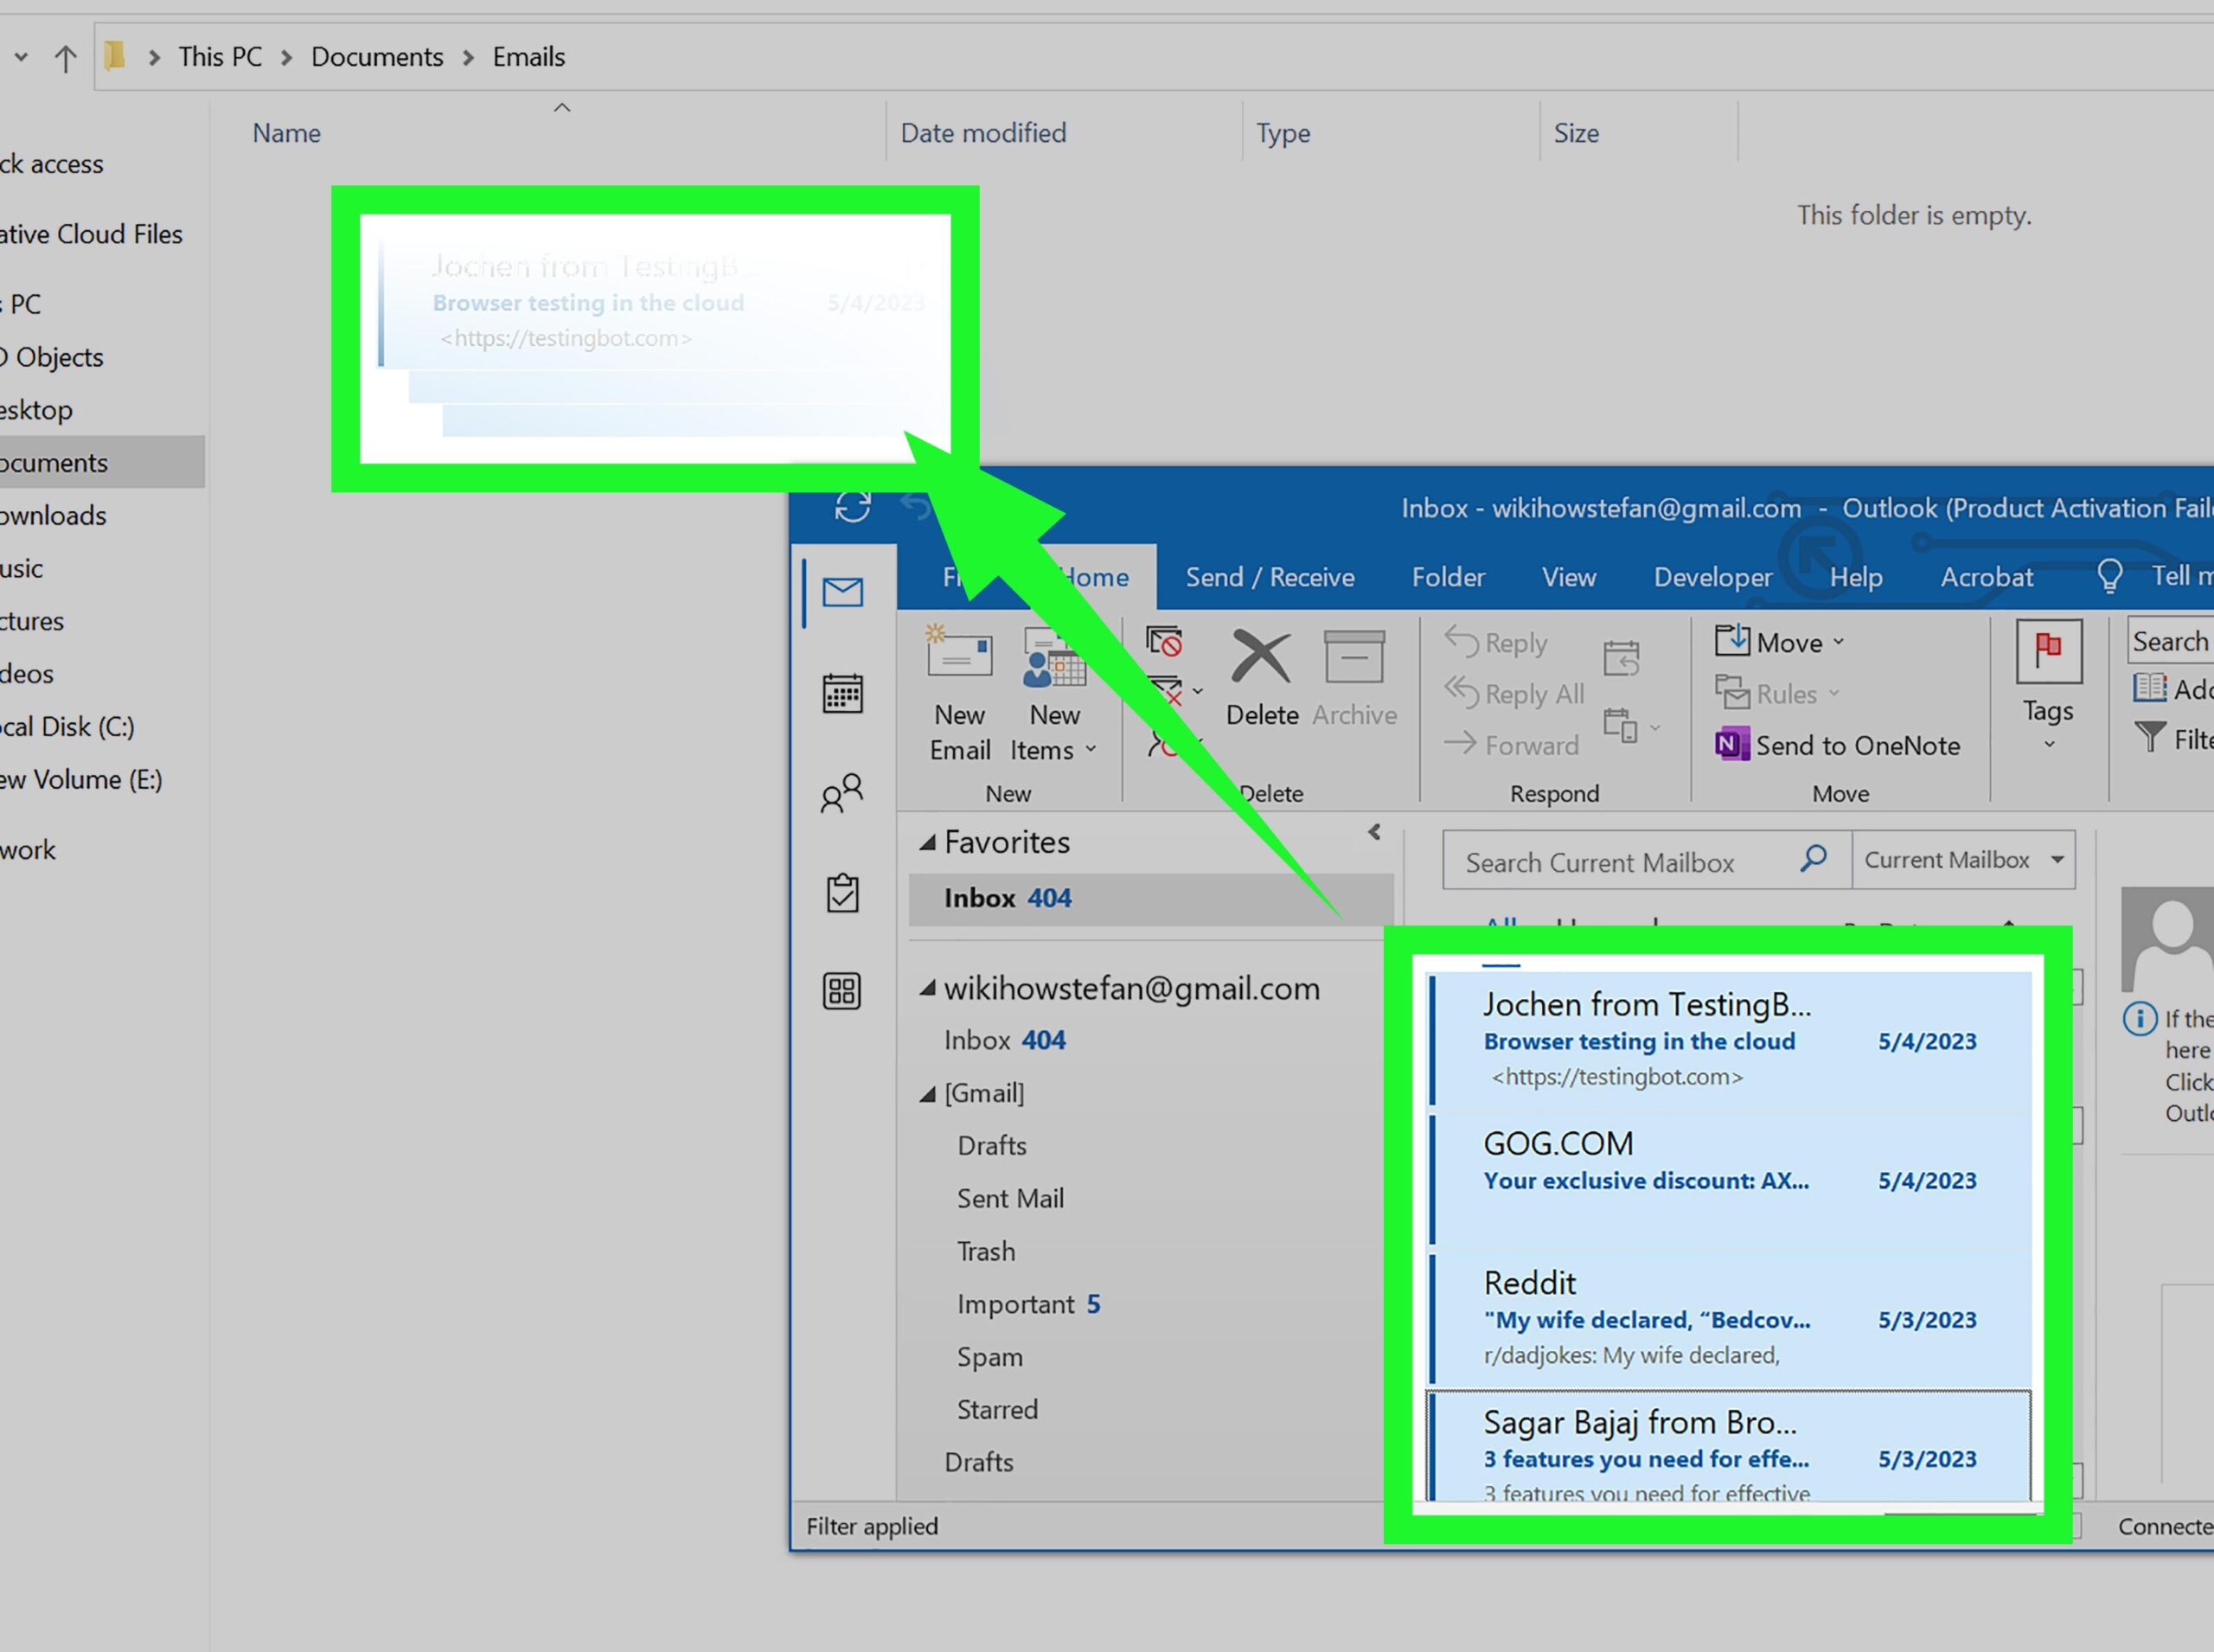The width and height of the screenshot is (2214, 1652).
Task: Open the New Items dropdown
Action: [1053, 700]
